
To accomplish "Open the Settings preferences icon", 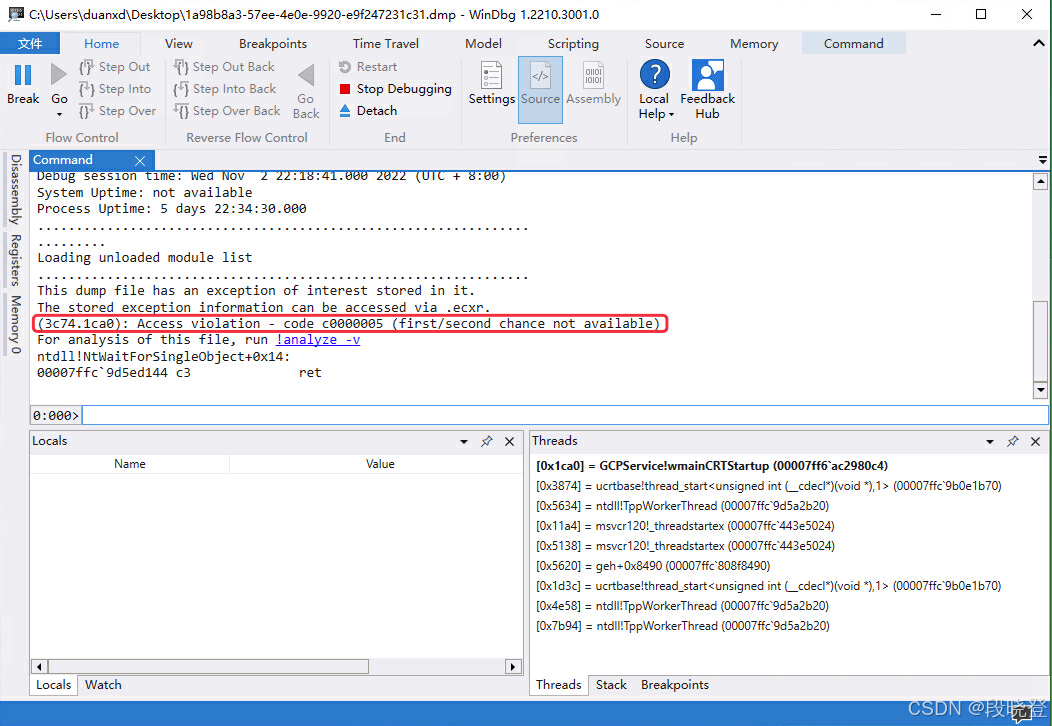I will (491, 75).
